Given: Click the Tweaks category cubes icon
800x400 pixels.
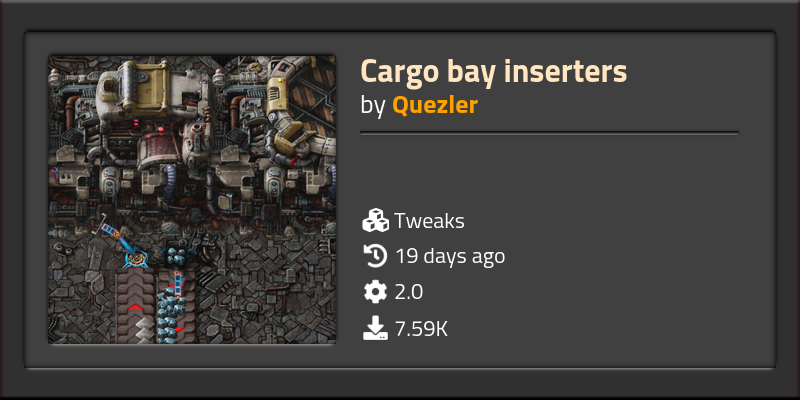Looking at the screenshot, I should (x=375, y=221).
